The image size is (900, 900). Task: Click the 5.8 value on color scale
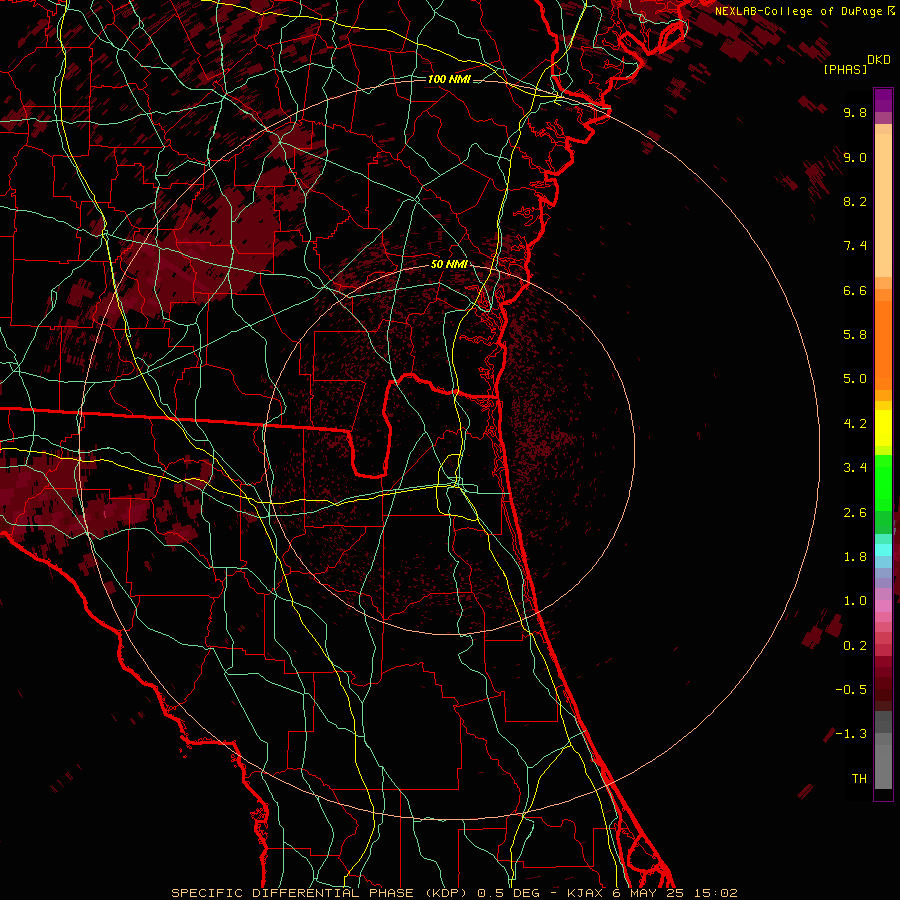point(855,335)
